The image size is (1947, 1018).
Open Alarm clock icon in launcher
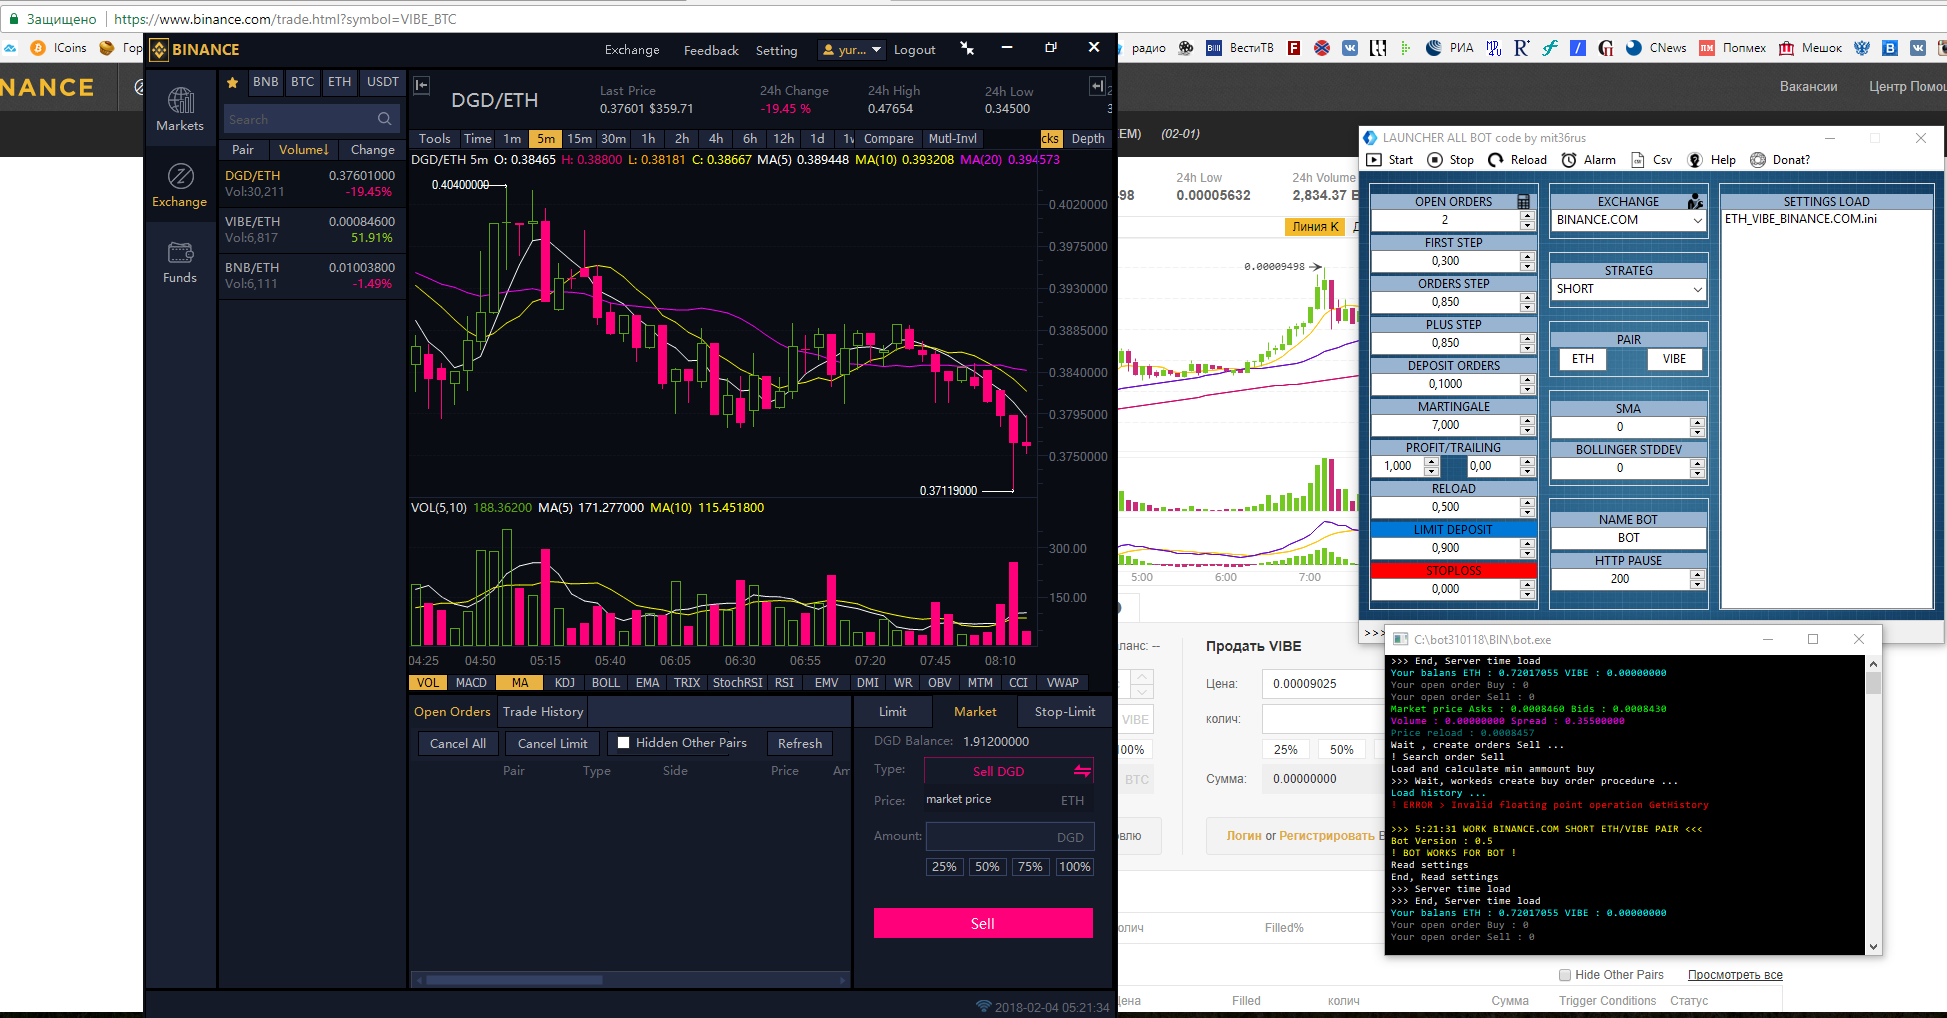point(1569,160)
